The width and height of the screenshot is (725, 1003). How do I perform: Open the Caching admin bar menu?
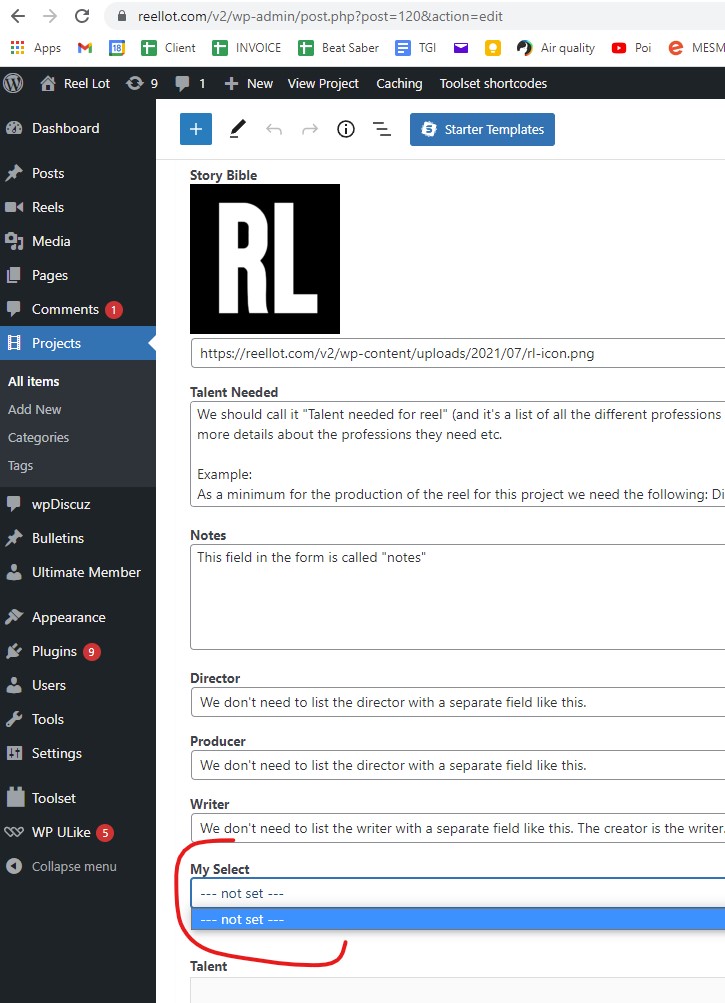click(x=399, y=83)
